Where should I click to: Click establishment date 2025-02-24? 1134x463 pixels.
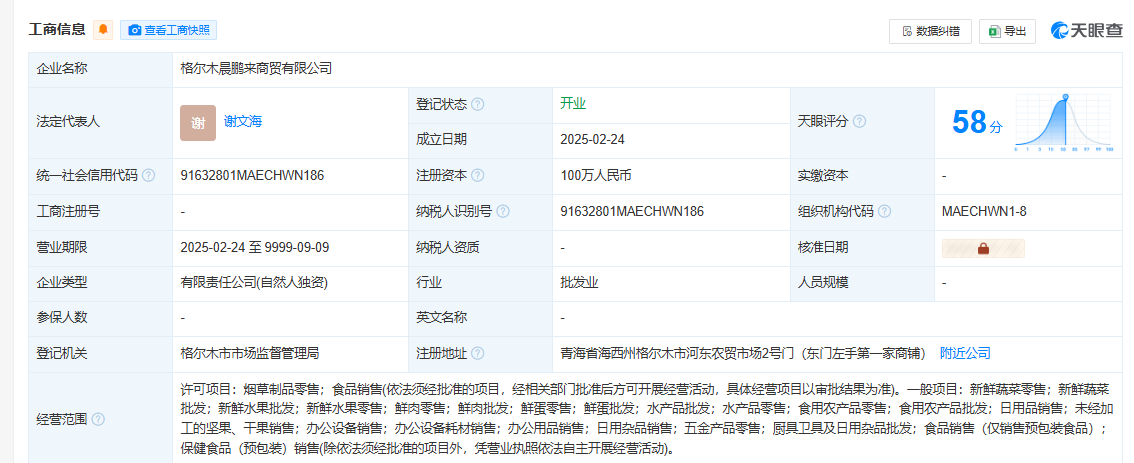[594, 140]
